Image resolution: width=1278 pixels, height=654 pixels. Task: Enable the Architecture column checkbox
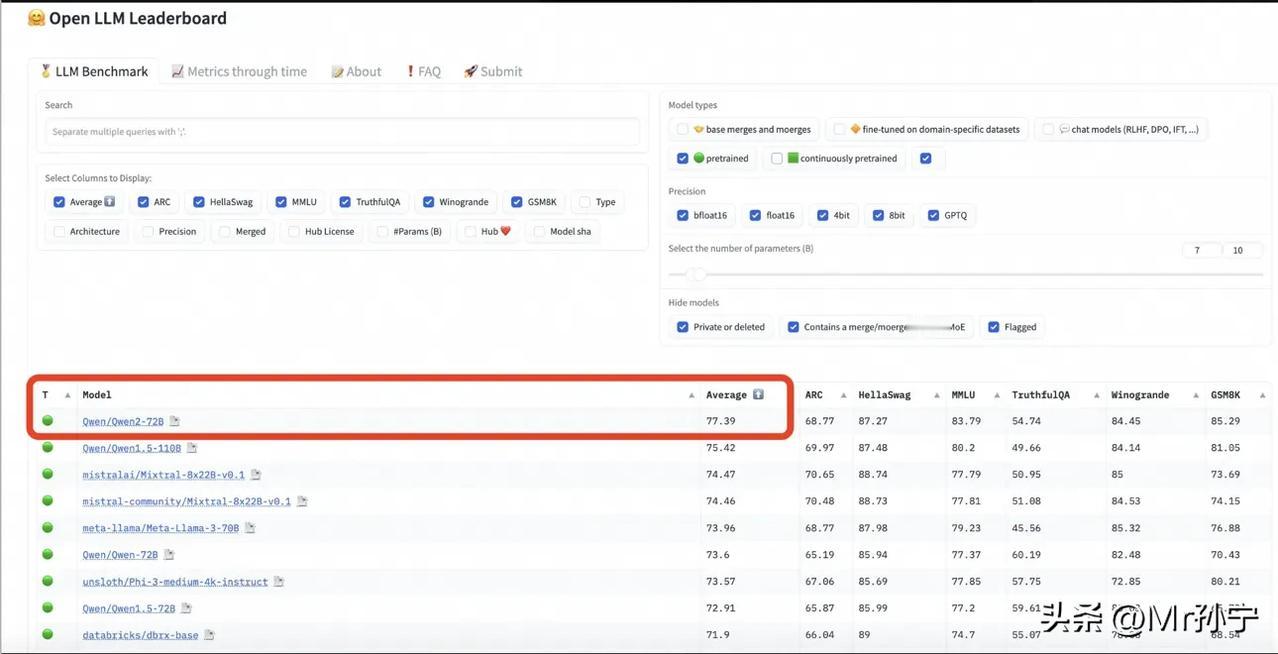60,231
